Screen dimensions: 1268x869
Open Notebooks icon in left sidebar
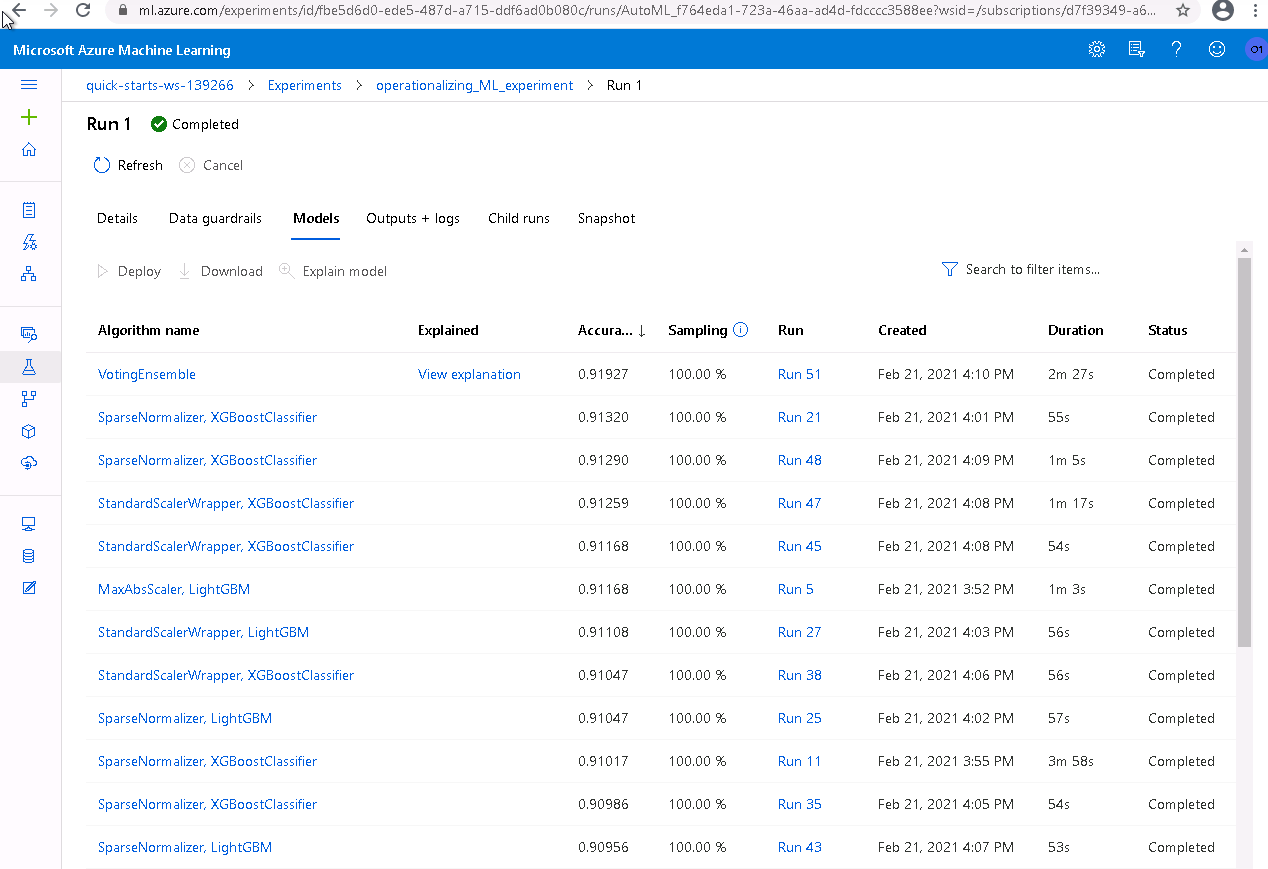tap(29, 210)
